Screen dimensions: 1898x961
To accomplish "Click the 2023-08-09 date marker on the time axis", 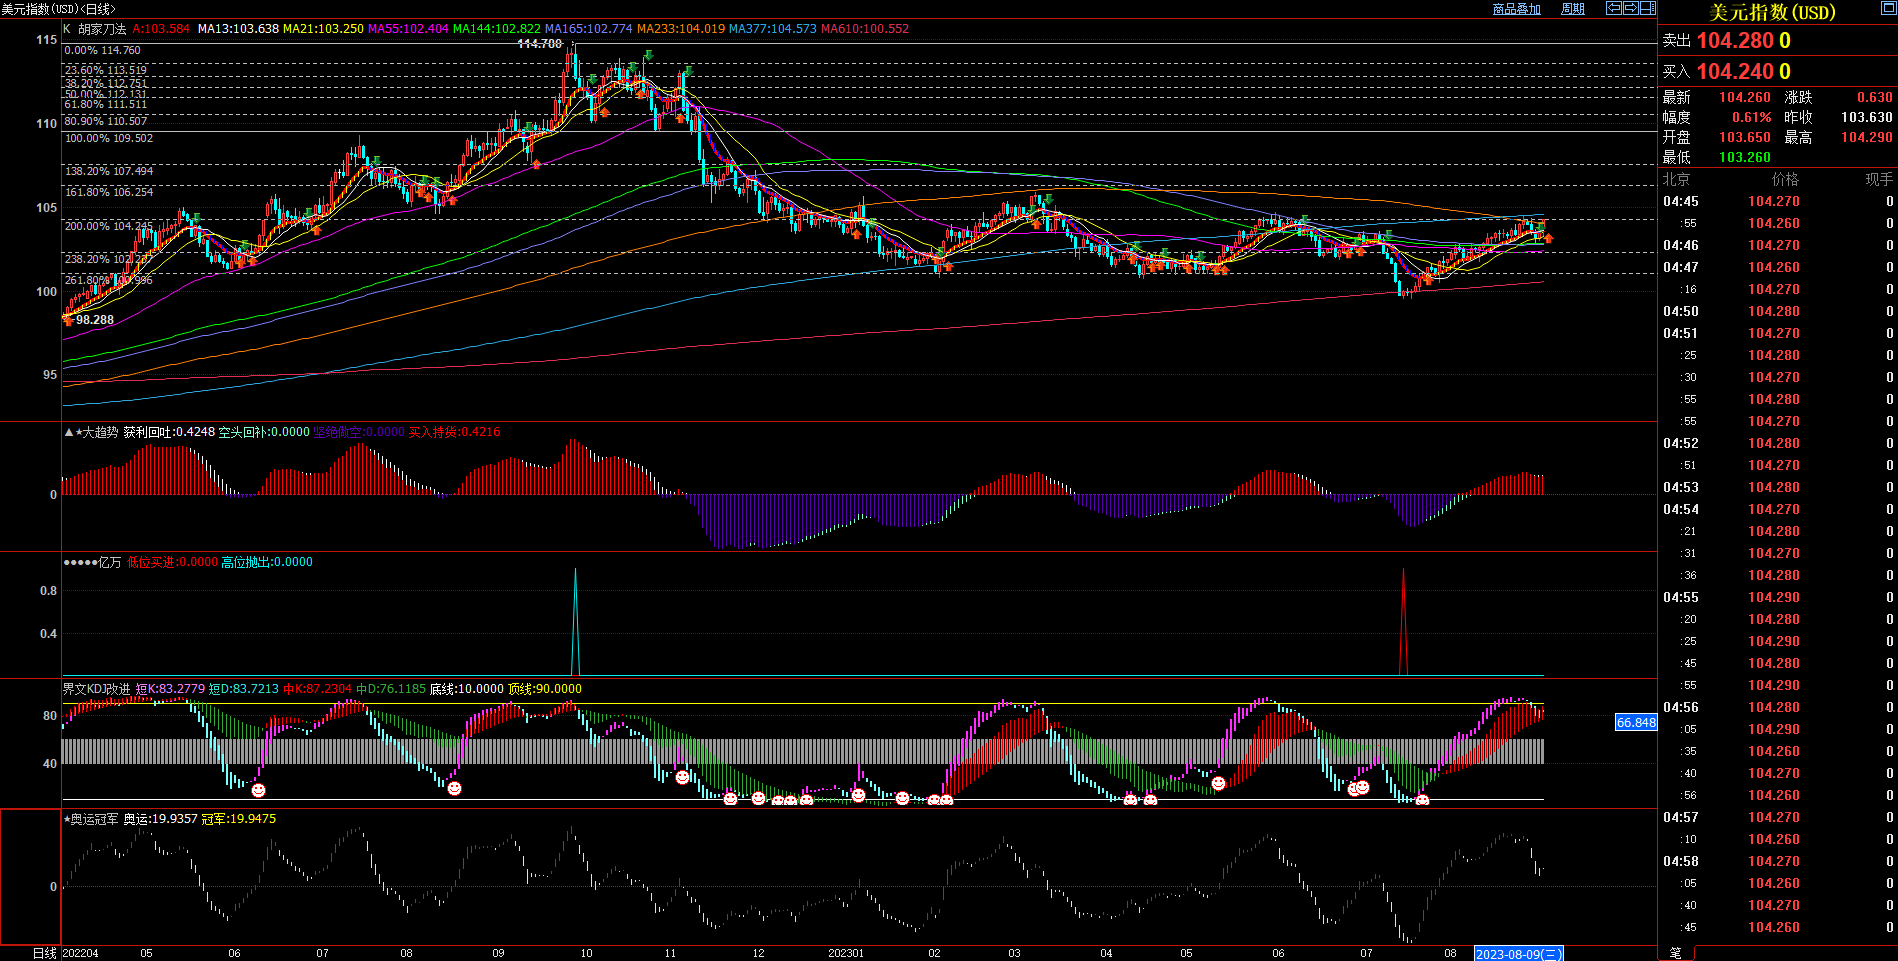I will [x=1517, y=954].
